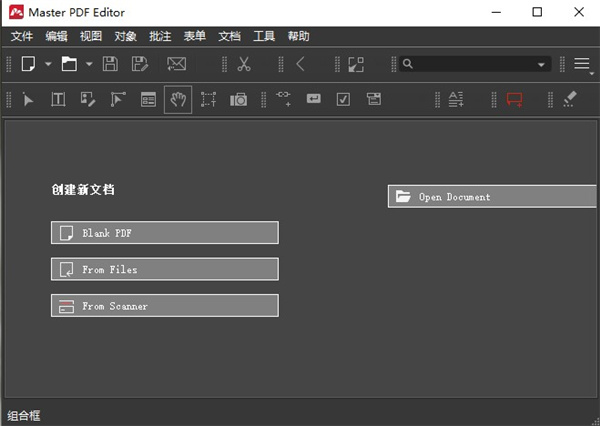Click the Blank PDF button
Screen dimensions: 600x426
[165, 233]
